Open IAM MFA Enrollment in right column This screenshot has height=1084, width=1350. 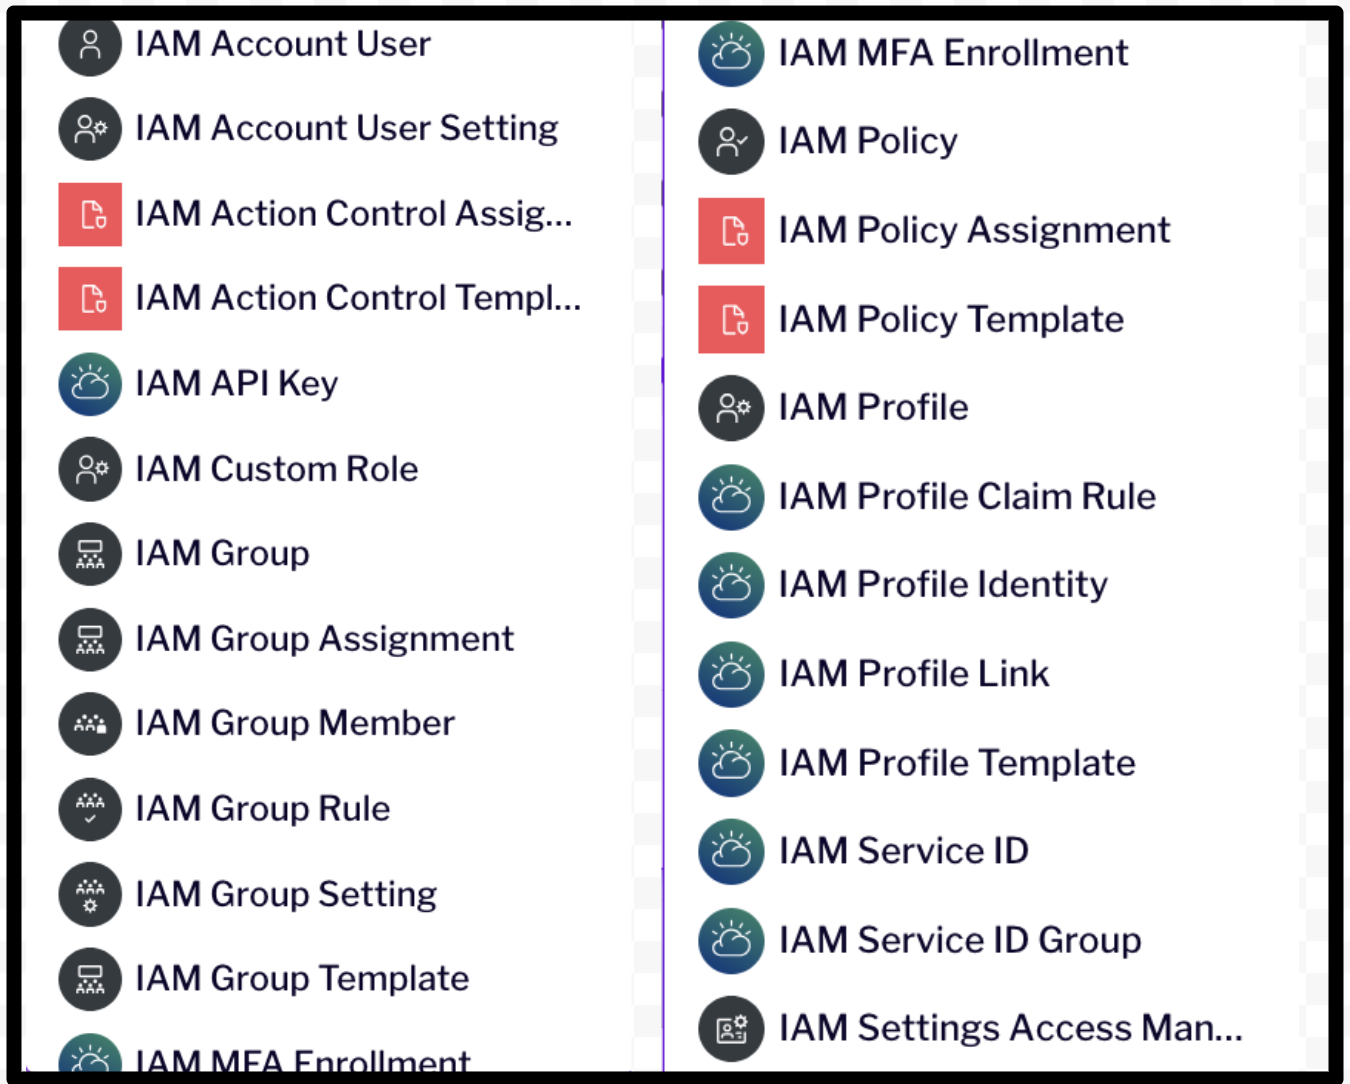952,53
